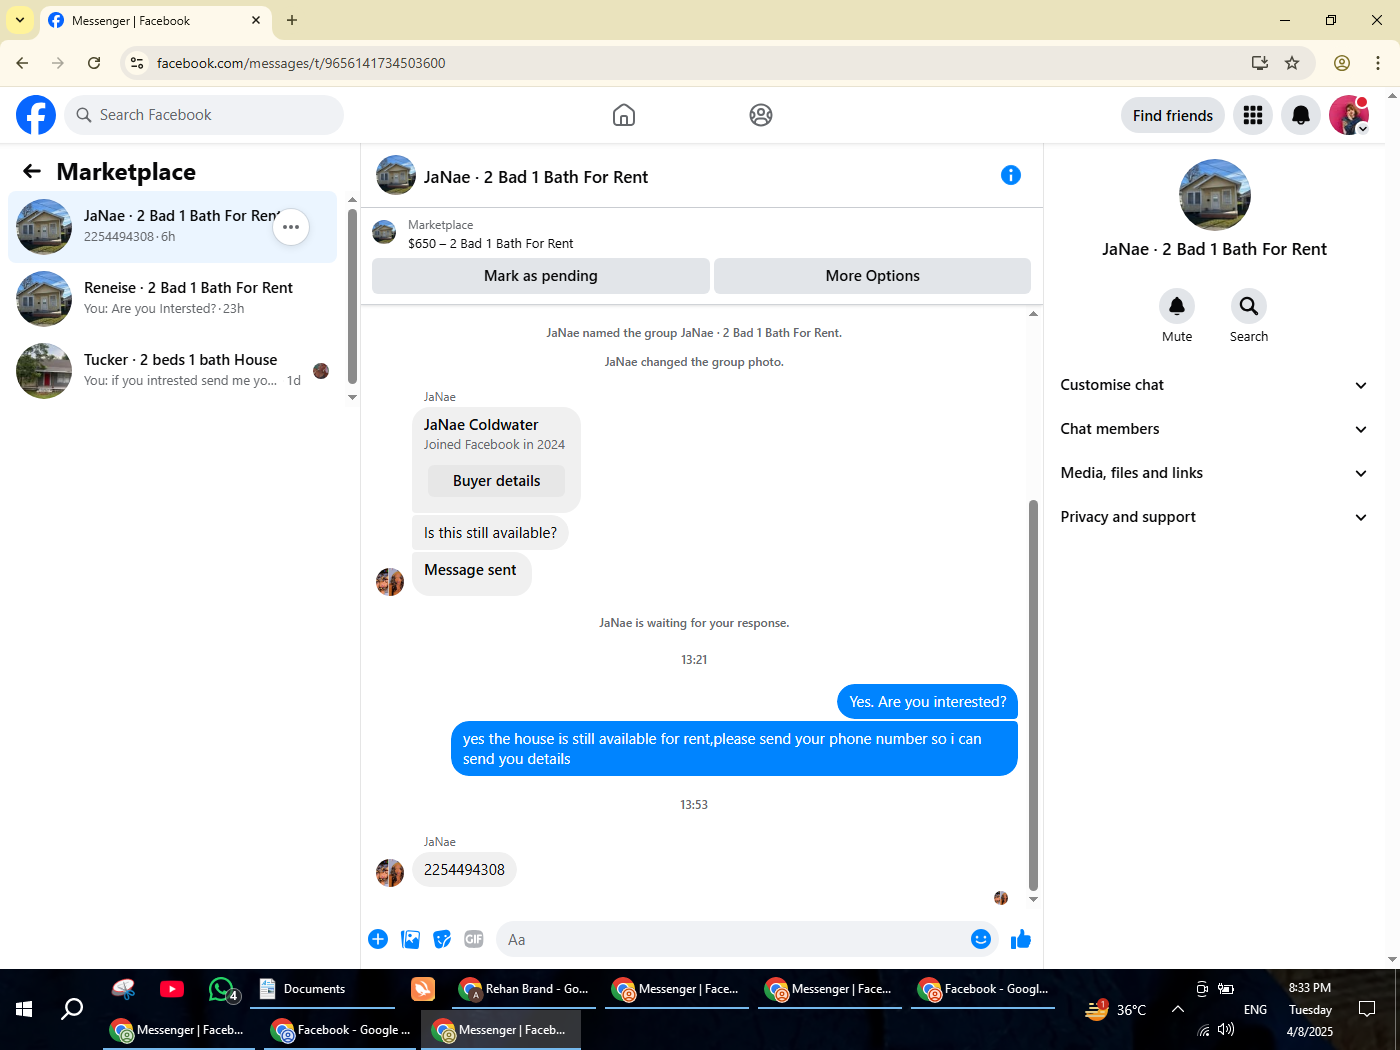Open a new browser tab
The height and width of the screenshot is (1050, 1400).
point(292,20)
